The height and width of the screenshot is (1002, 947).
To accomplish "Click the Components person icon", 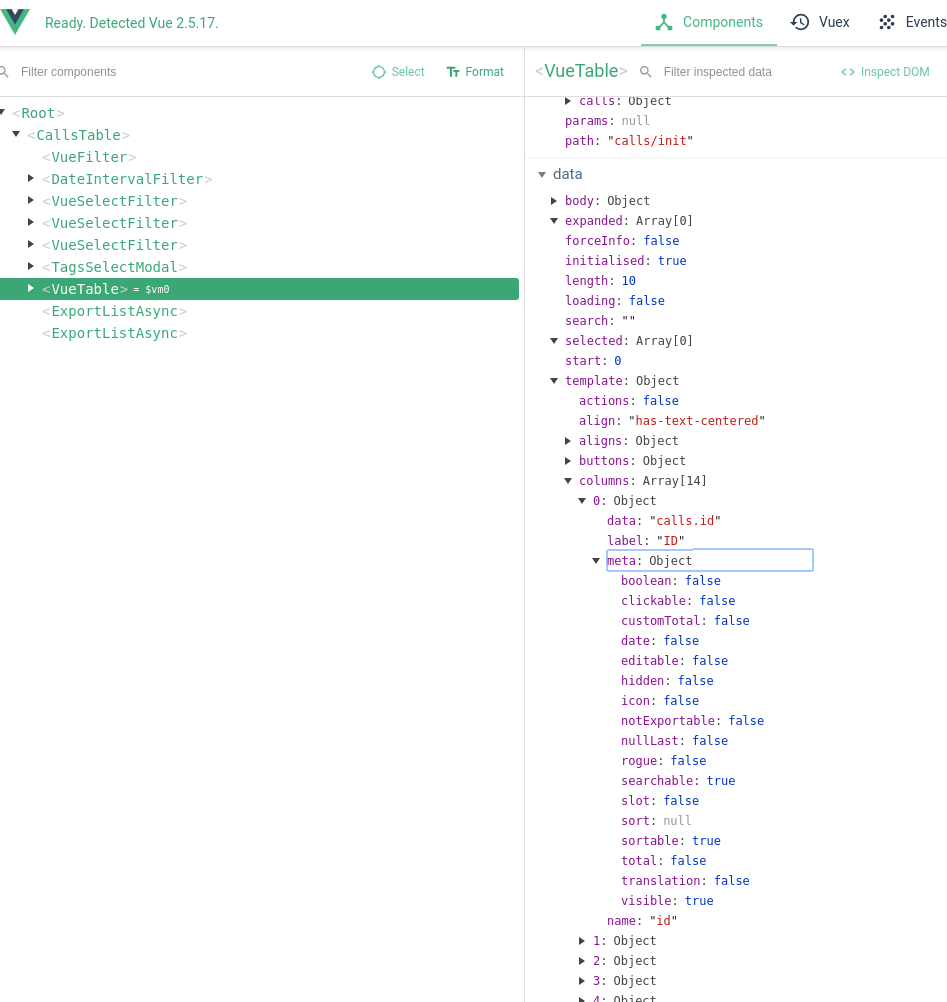I will click(666, 22).
